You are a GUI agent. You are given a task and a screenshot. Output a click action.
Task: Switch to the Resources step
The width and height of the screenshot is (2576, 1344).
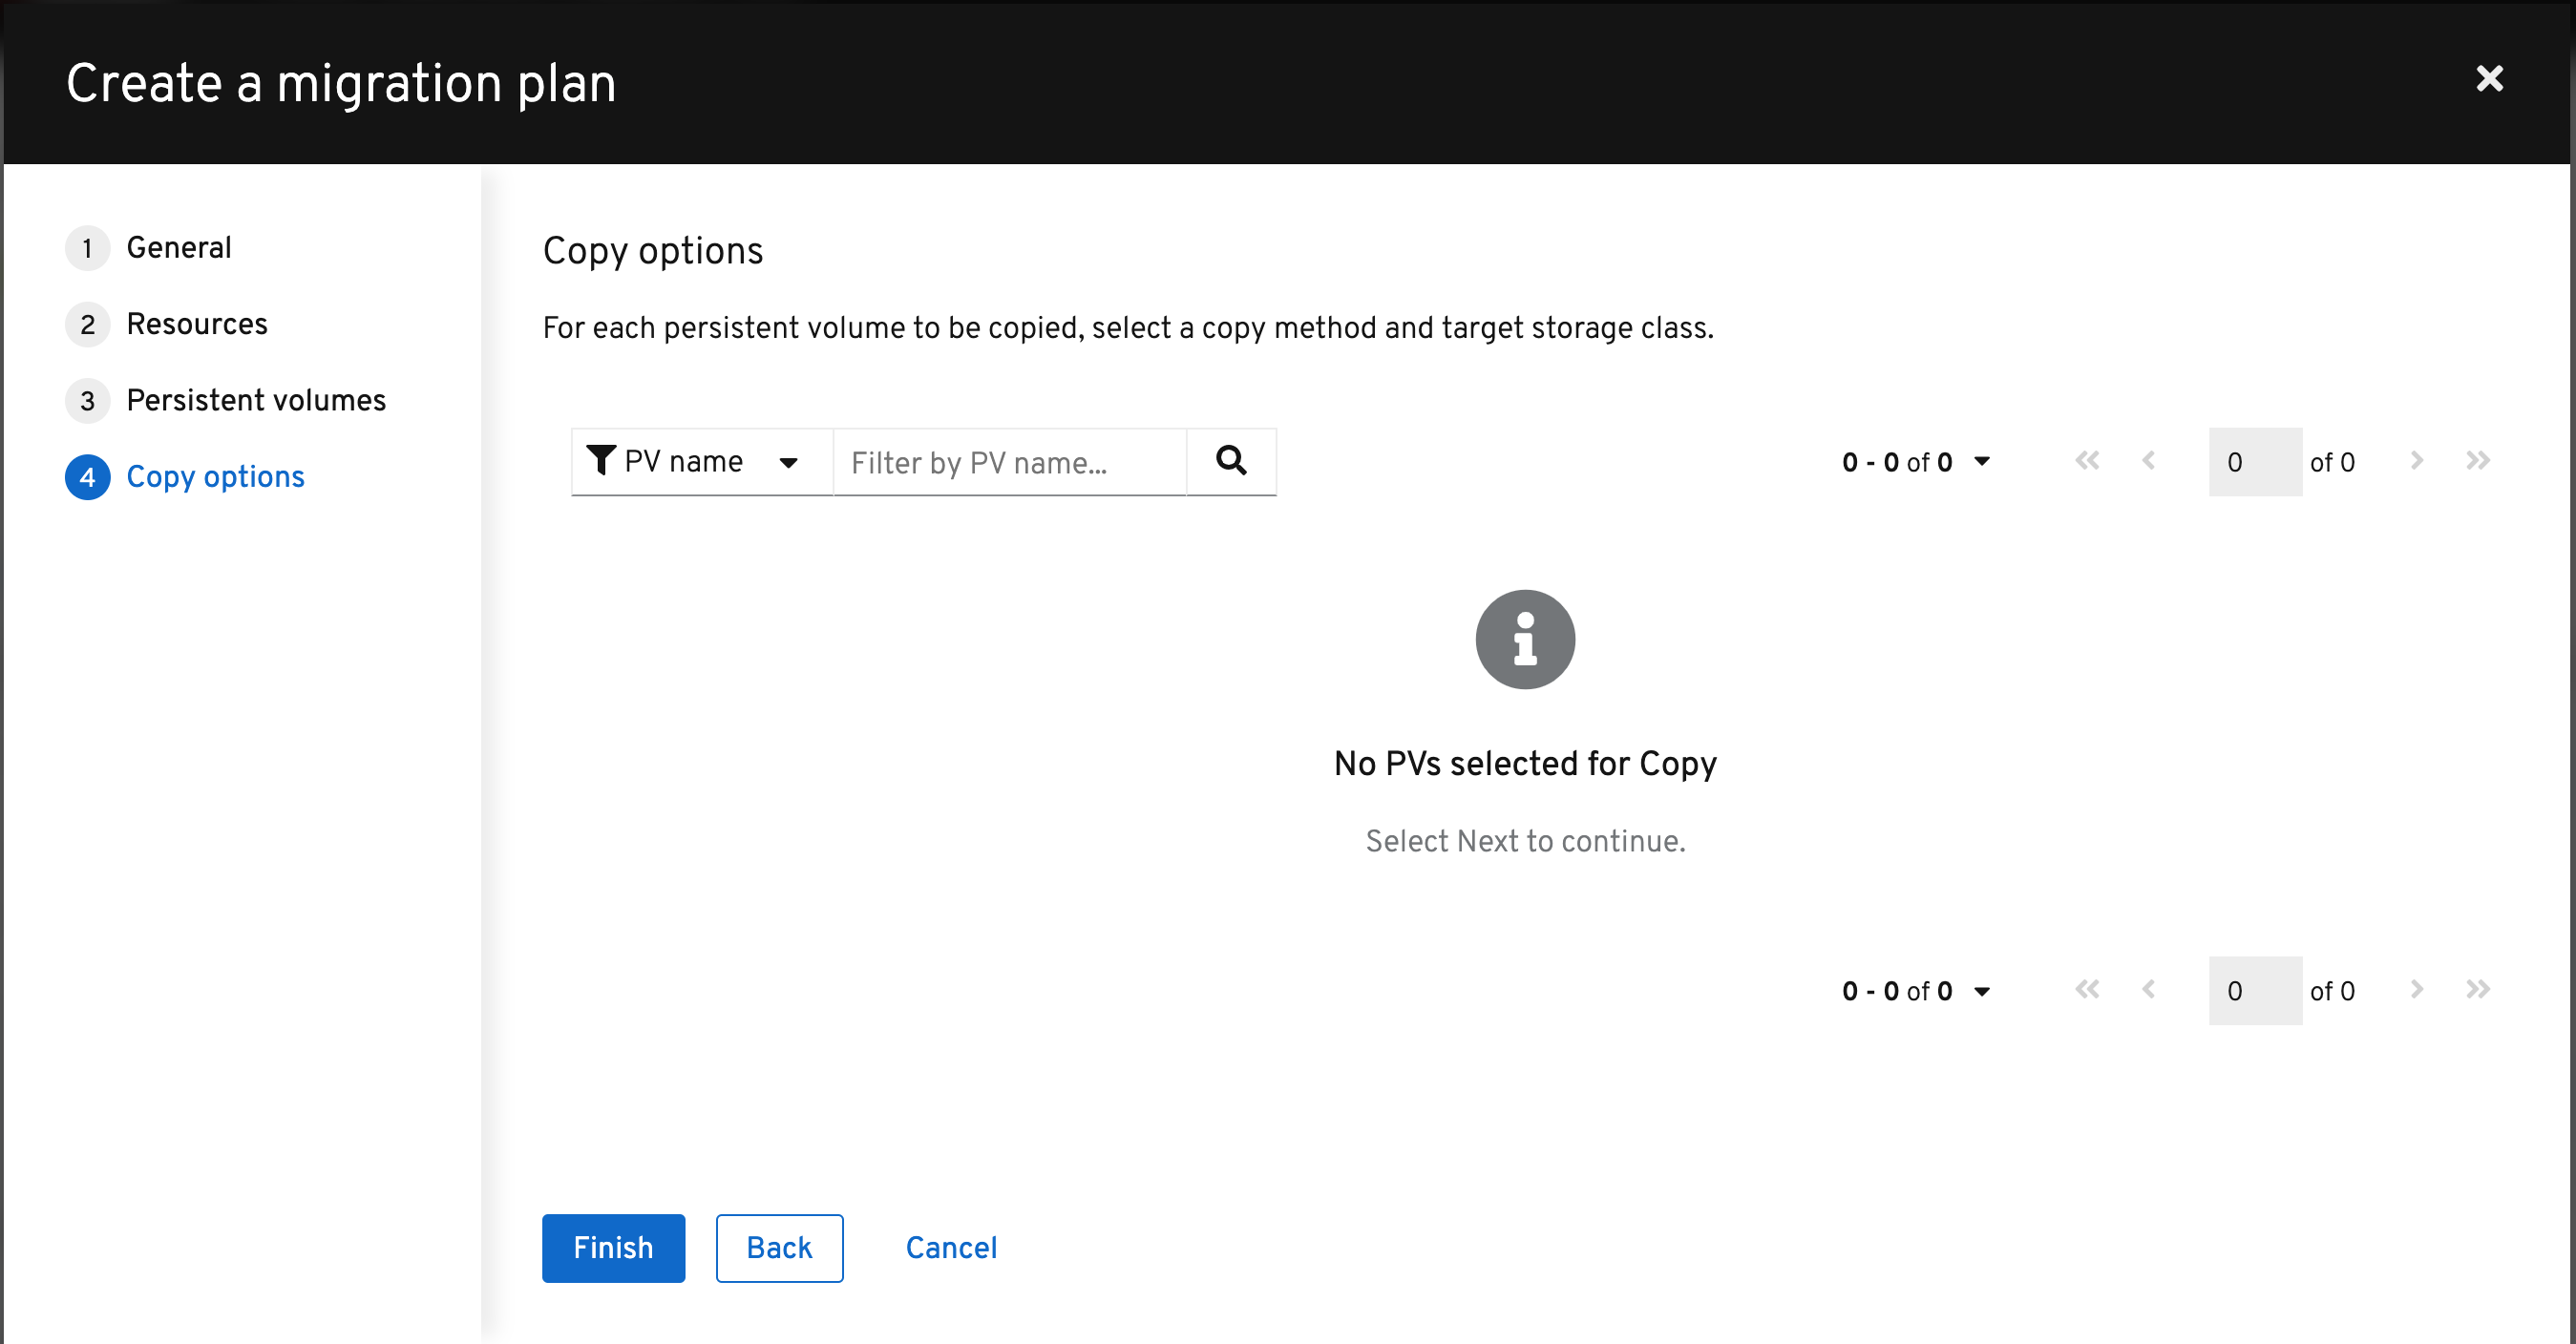coord(197,323)
